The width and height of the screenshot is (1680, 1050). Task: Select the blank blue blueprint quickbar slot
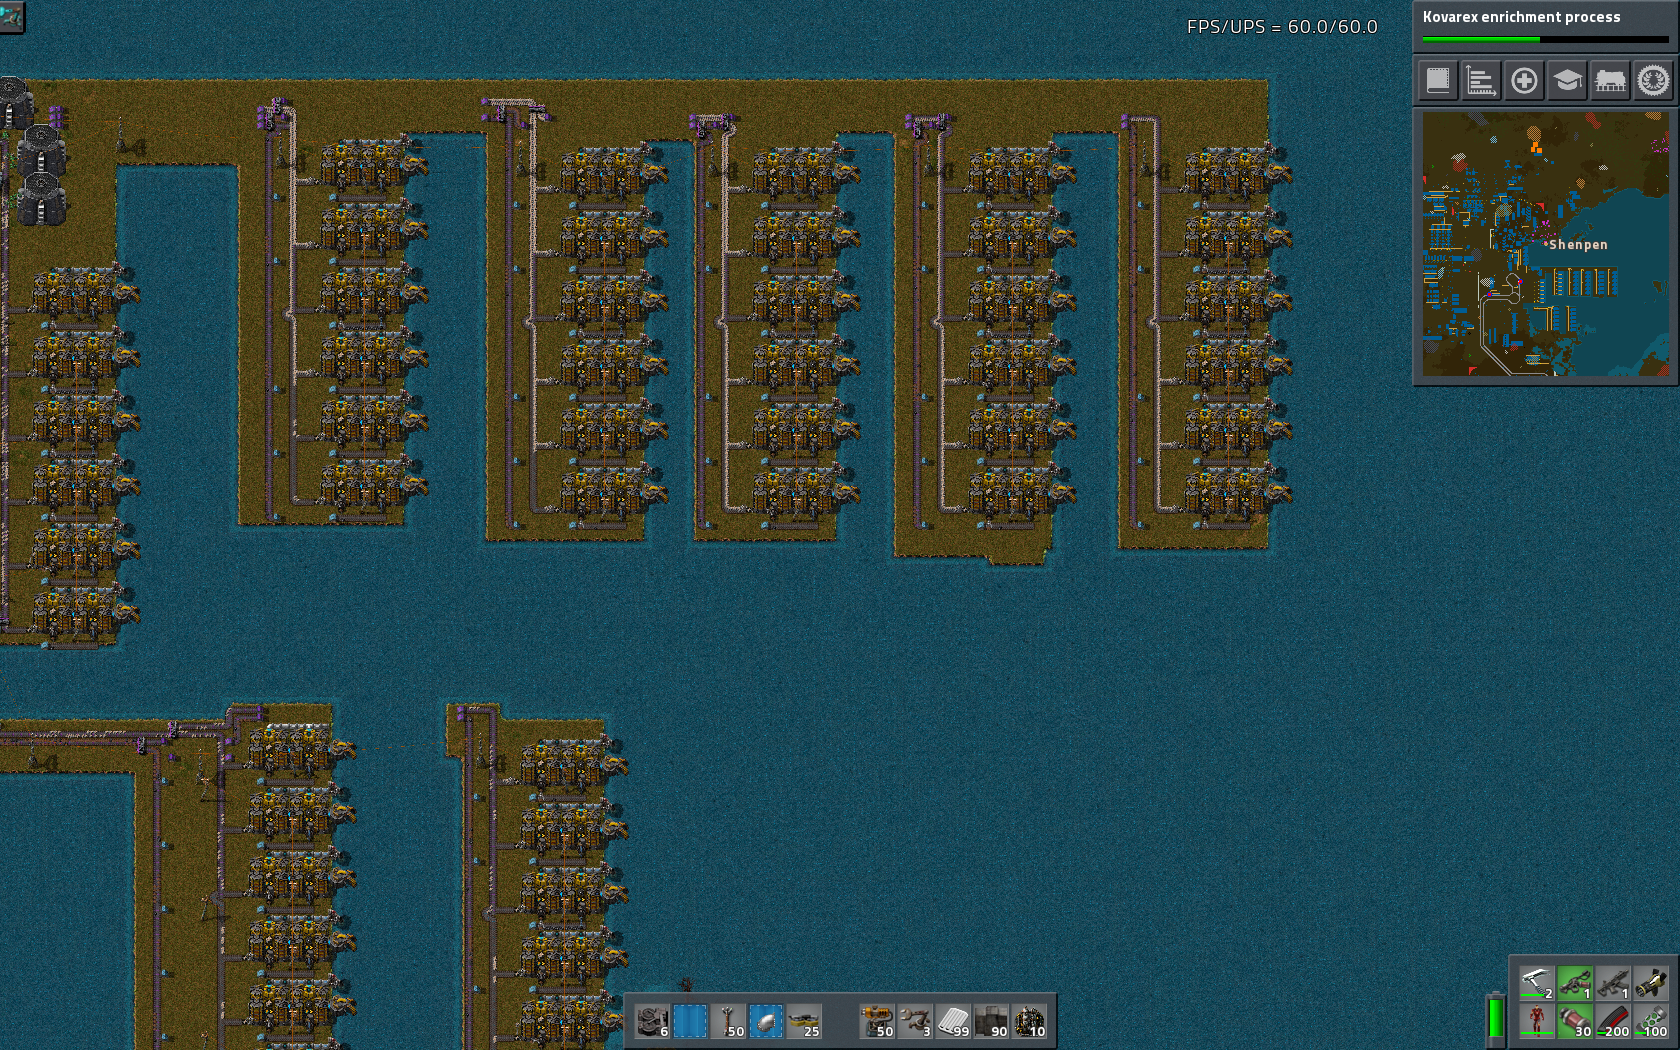[x=690, y=1022]
